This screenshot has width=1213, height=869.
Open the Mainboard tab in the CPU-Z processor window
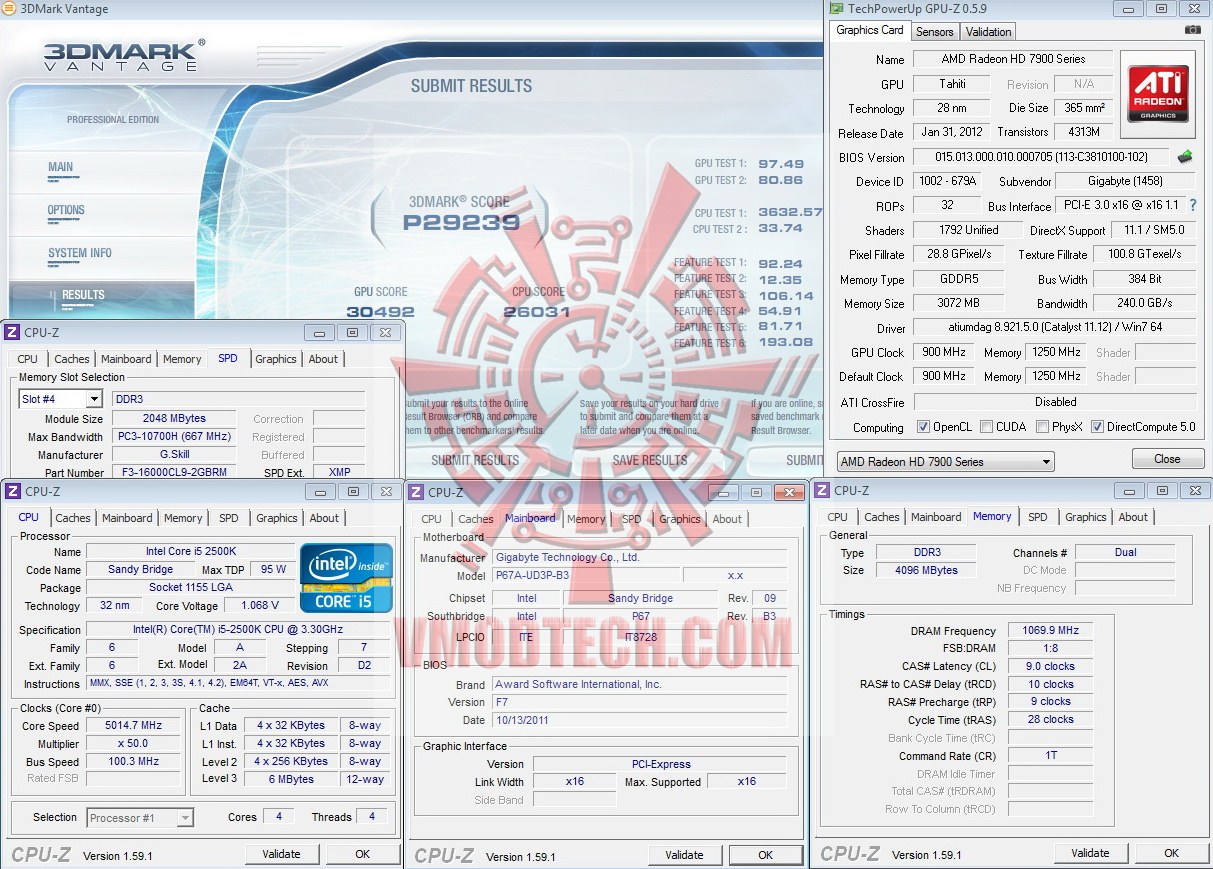point(127,518)
